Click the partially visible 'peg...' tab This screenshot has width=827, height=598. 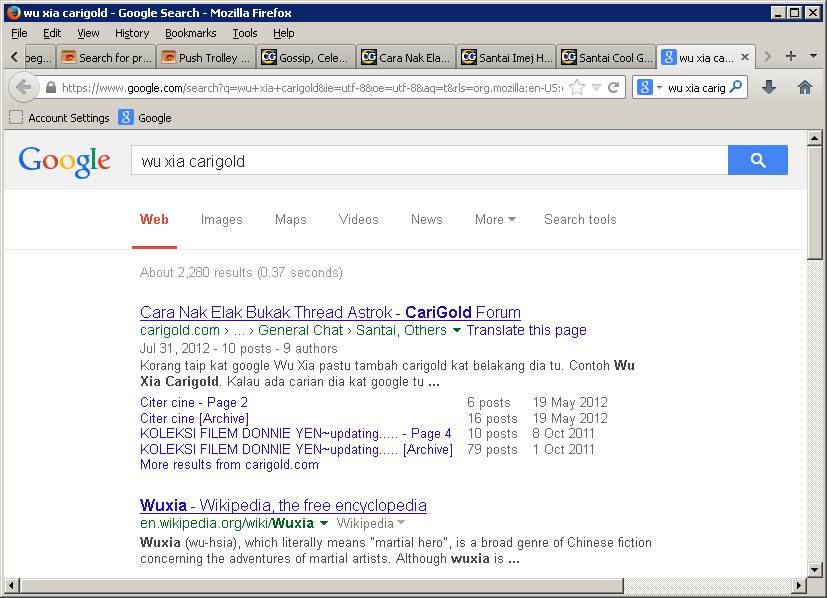[x=39, y=57]
